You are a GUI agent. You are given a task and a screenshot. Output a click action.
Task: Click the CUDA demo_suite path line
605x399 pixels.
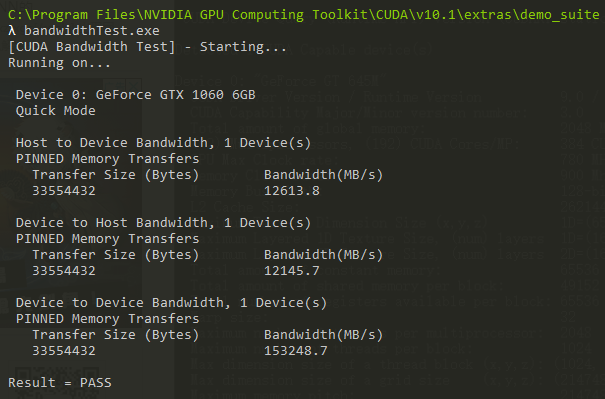click(304, 15)
